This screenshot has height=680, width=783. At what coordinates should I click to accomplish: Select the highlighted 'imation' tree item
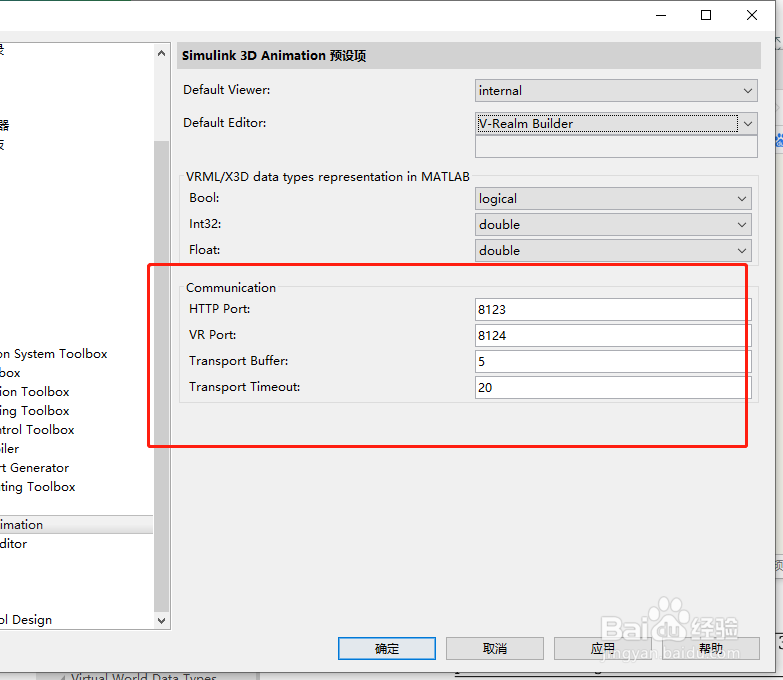click(x=76, y=525)
